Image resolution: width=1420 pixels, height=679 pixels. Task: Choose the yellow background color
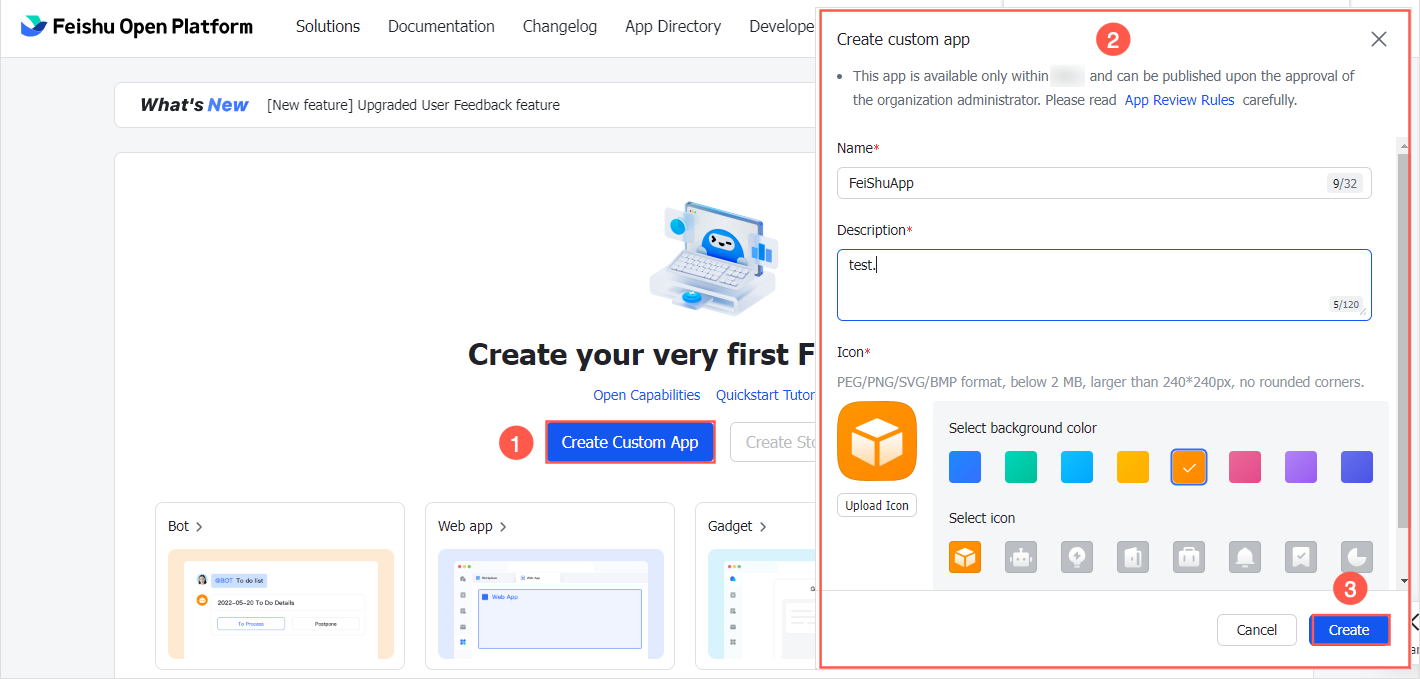[1133, 467]
